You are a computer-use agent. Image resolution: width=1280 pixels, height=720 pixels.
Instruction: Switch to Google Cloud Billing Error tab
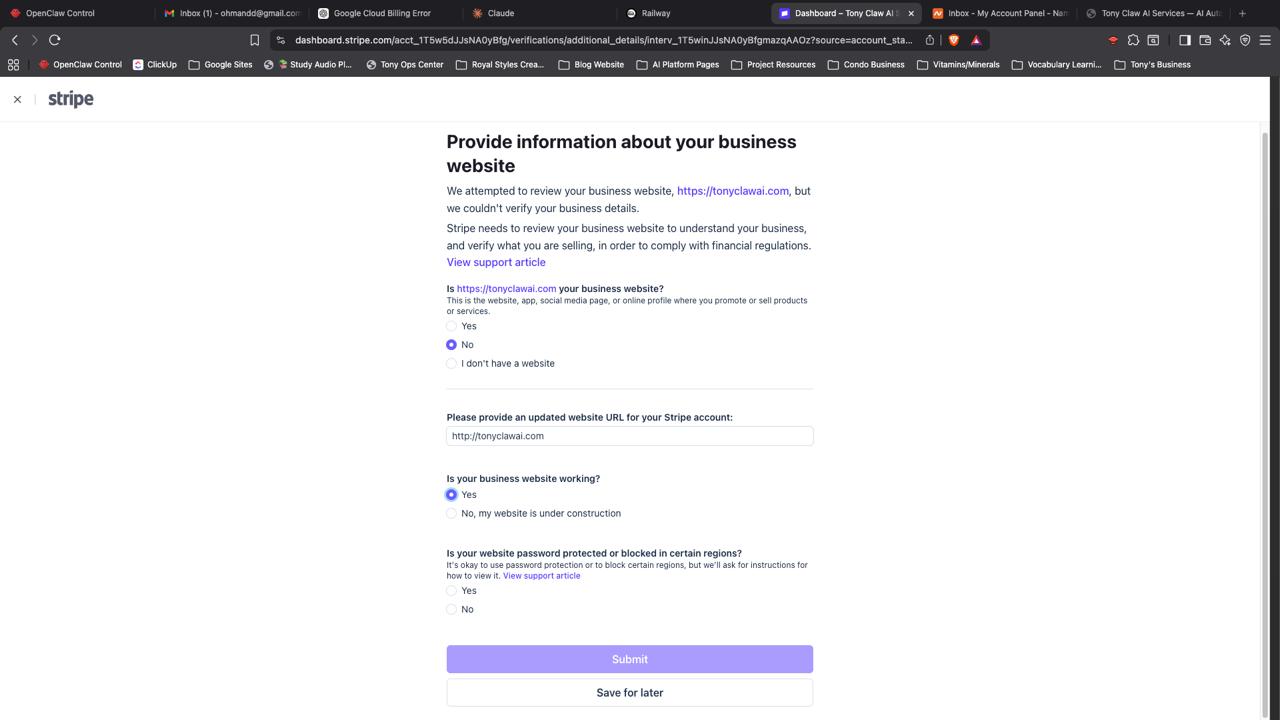381,13
